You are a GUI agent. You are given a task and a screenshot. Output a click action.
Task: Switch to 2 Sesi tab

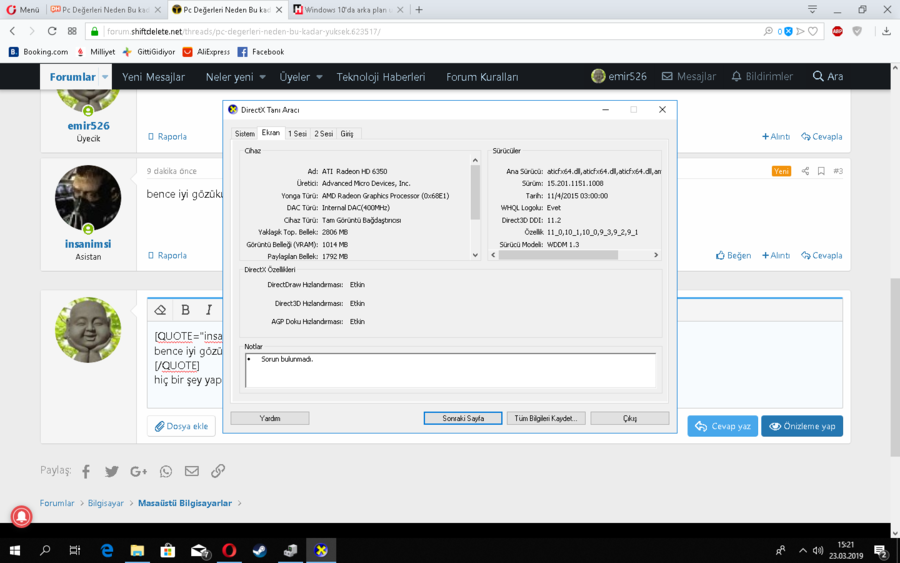[x=324, y=134]
